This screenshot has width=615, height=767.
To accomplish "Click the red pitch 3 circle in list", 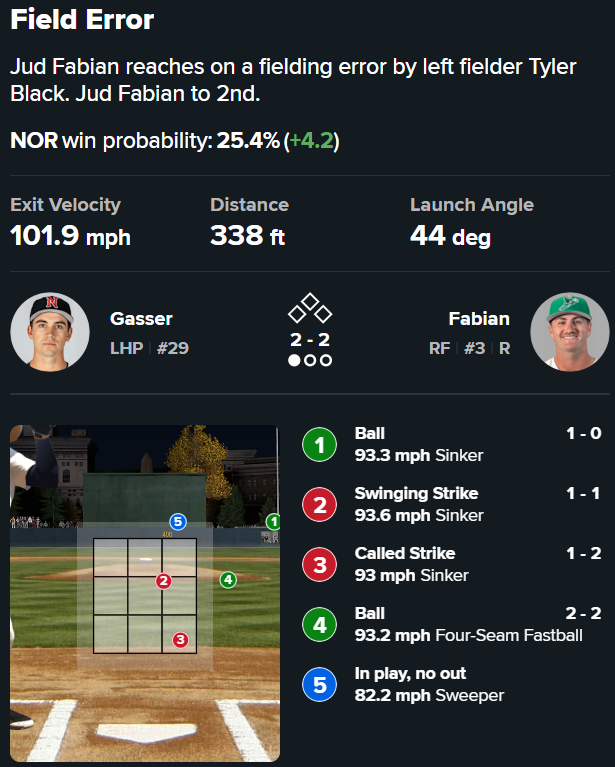I will [319, 564].
